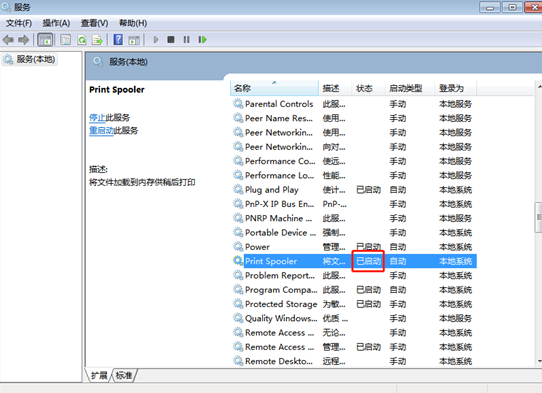Screen dimensions: 542x393
Task: Click the stop service square icon
Action: click(x=171, y=39)
